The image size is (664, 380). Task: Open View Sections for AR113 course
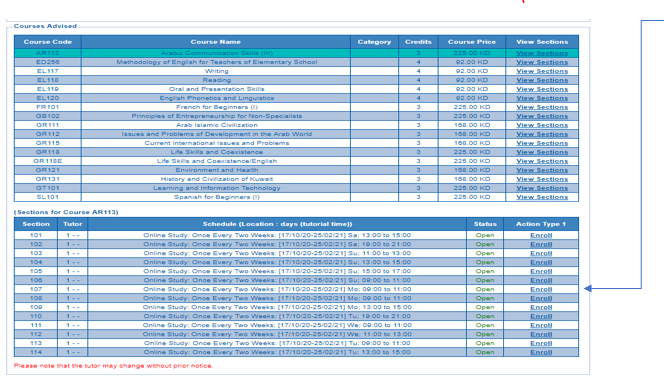[x=542, y=53]
